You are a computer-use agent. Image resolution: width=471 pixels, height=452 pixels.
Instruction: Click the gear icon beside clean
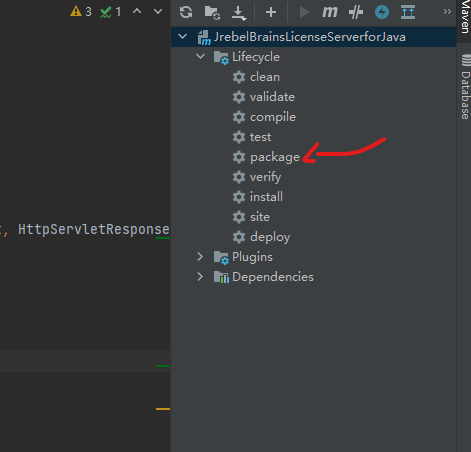point(239,77)
